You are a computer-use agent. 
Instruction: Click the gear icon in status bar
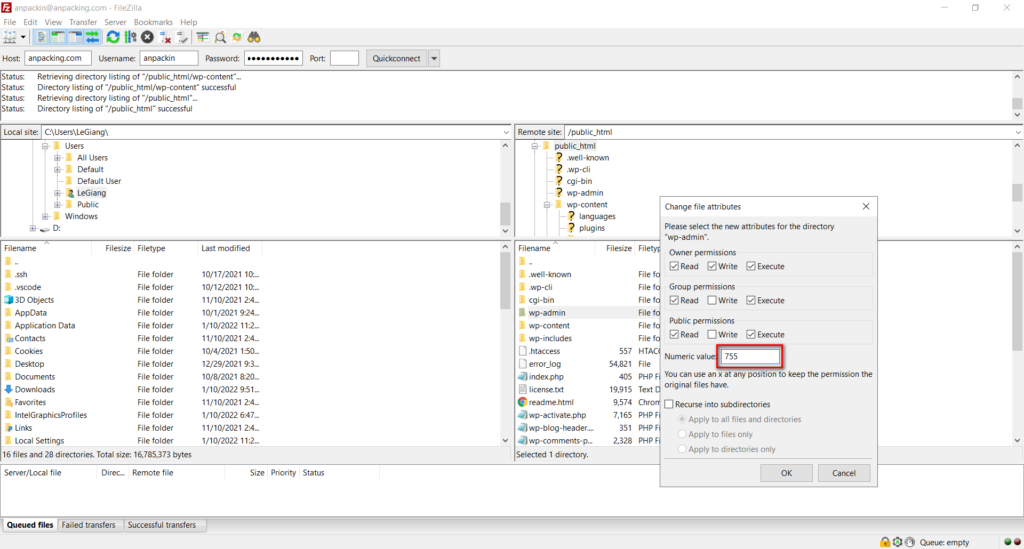tap(897, 542)
